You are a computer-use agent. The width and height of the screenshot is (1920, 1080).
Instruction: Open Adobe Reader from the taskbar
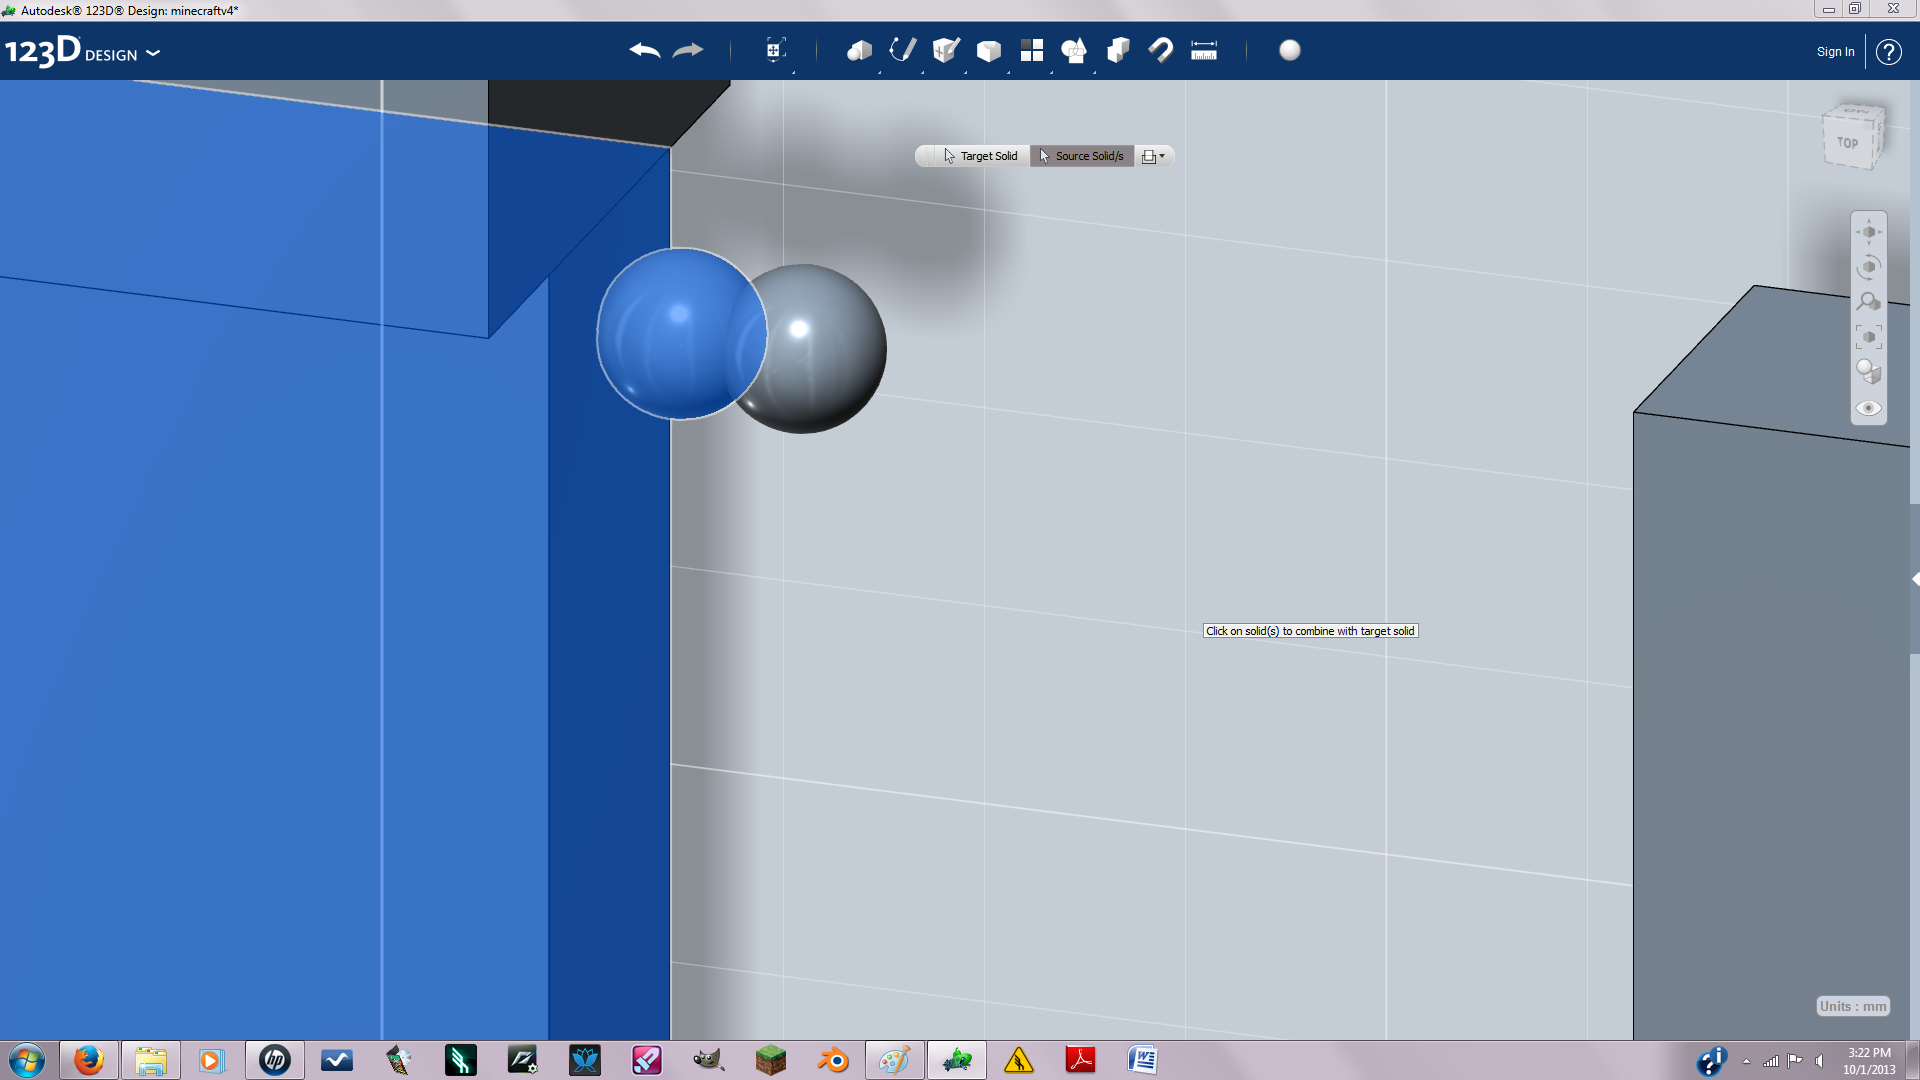click(x=1080, y=1060)
